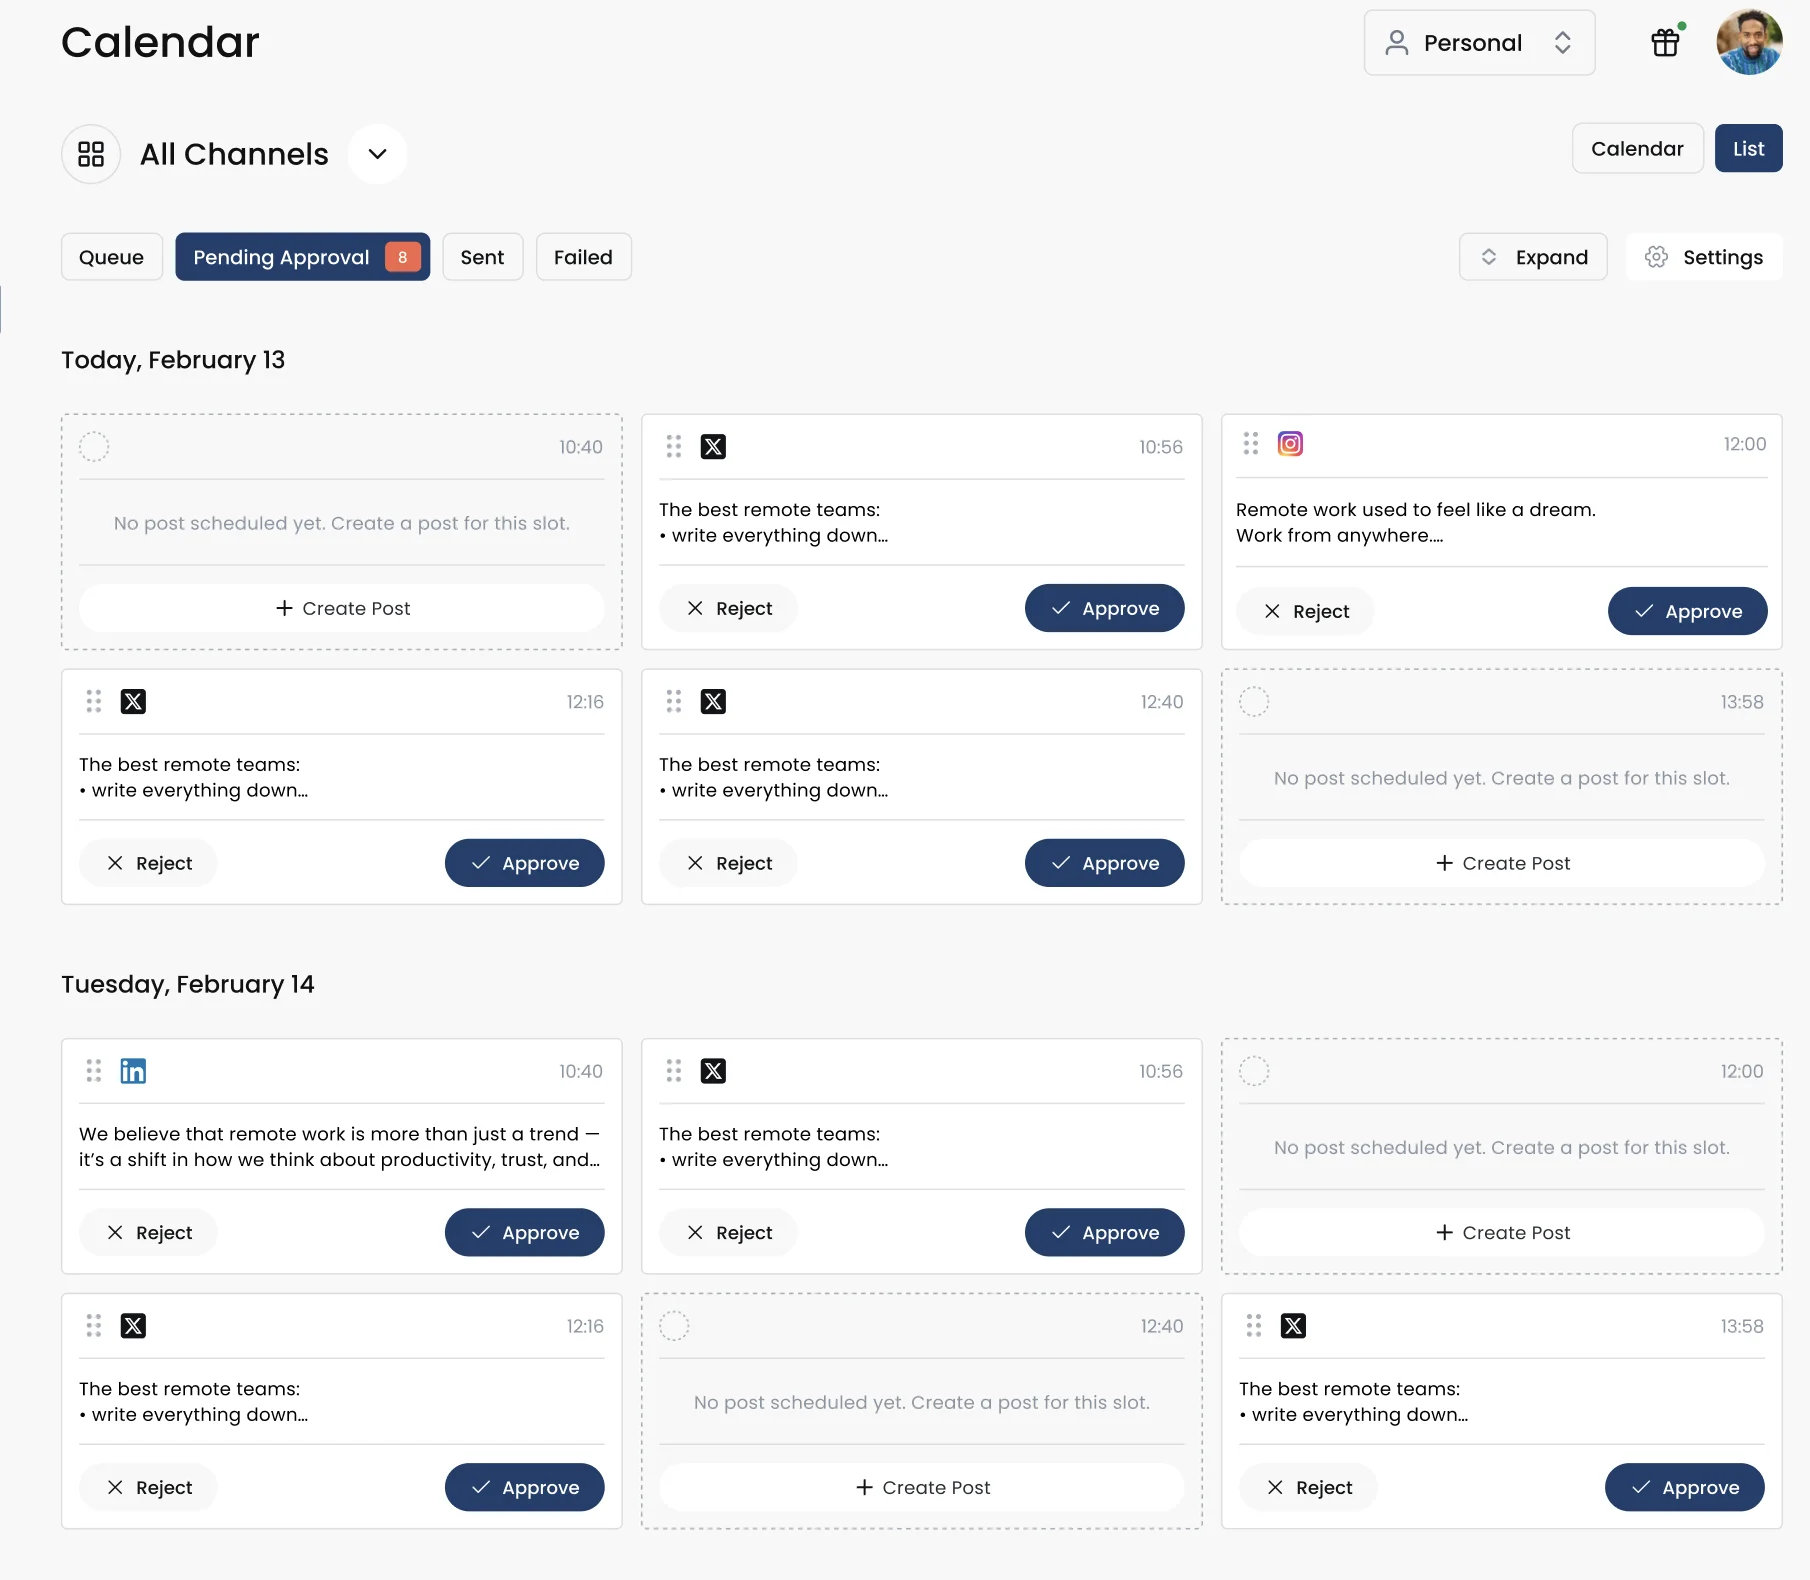The width and height of the screenshot is (1810, 1580).
Task: Approve Tuesday's 10:40 LinkedIn post
Action: (x=525, y=1232)
